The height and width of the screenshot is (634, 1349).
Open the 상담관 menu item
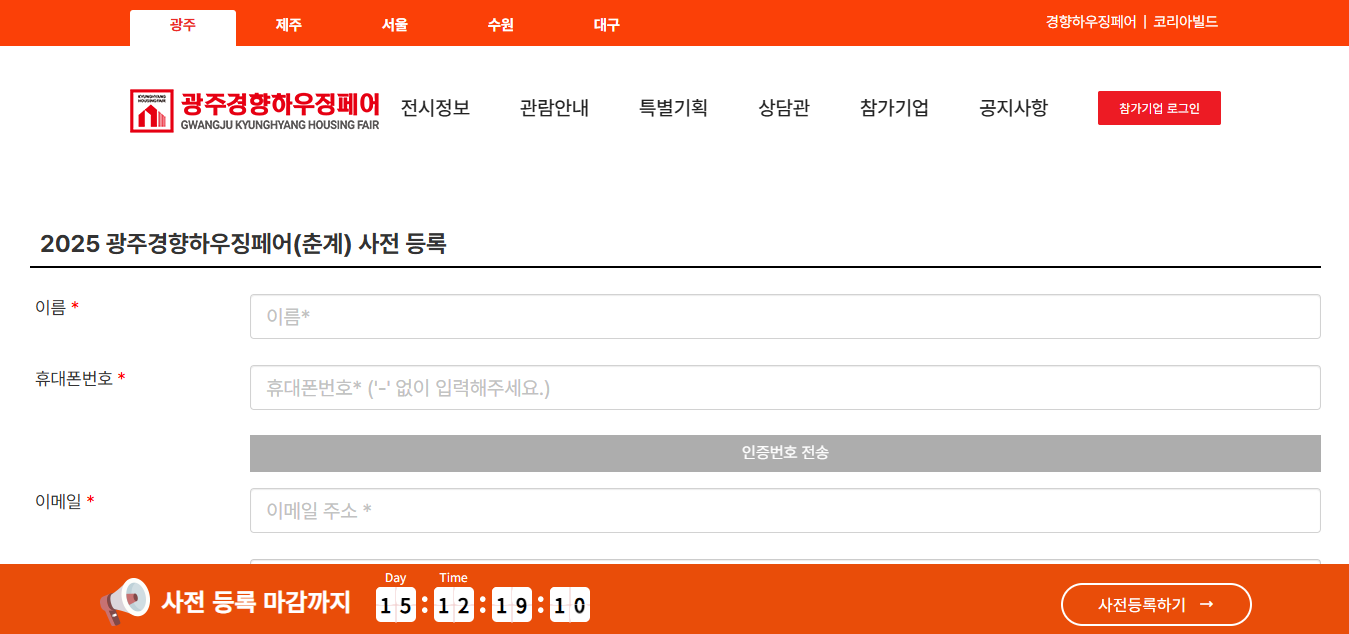point(782,108)
